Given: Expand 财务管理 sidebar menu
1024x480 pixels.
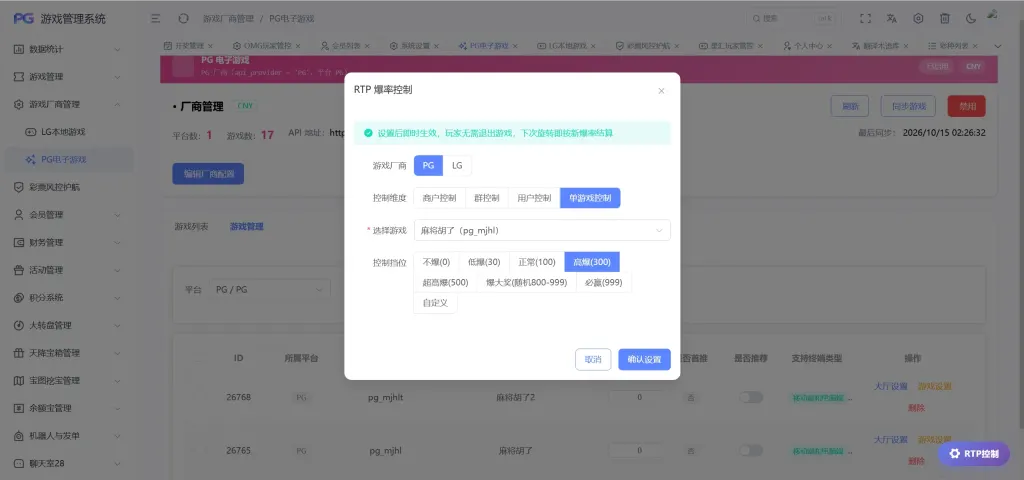Looking at the screenshot, I should pyautogui.click(x=117, y=242).
